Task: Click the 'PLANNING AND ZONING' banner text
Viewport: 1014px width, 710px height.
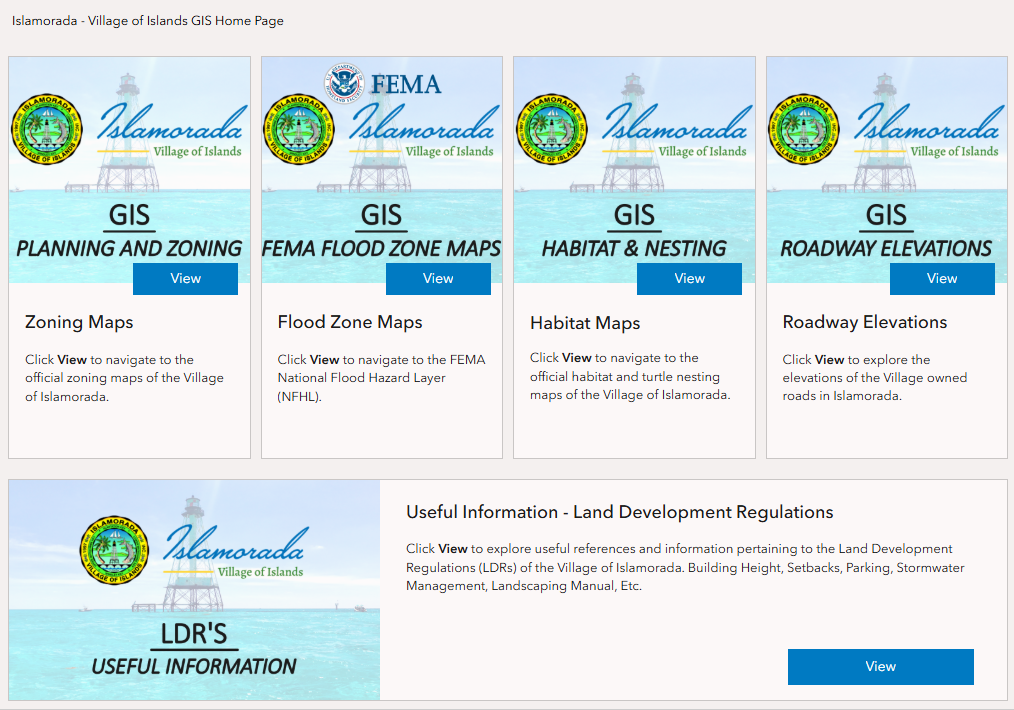Action: 129,248
